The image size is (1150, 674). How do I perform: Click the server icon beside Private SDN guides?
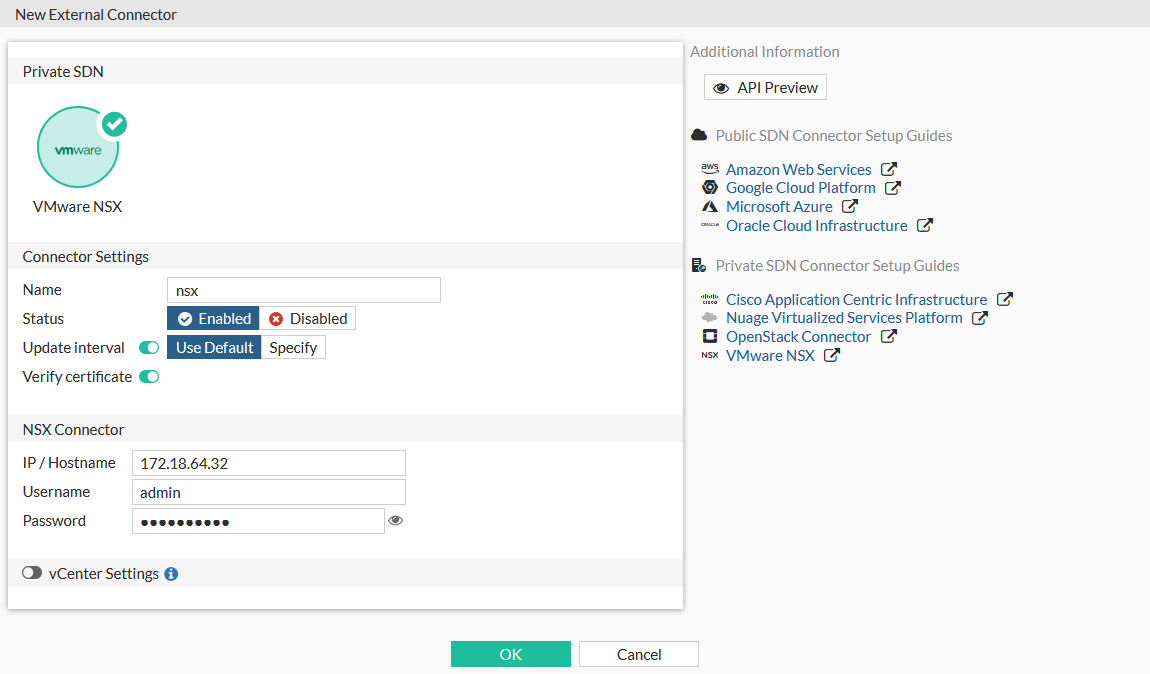click(x=699, y=265)
